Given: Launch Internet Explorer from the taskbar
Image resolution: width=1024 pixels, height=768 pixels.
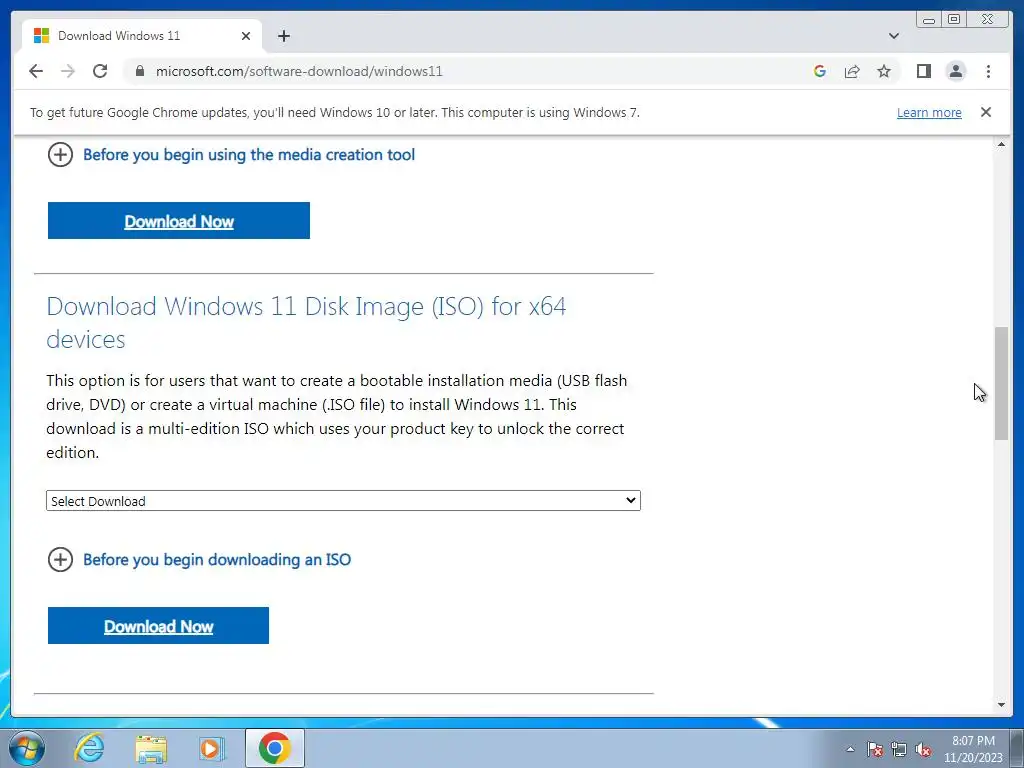Looking at the screenshot, I should click(x=89, y=748).
